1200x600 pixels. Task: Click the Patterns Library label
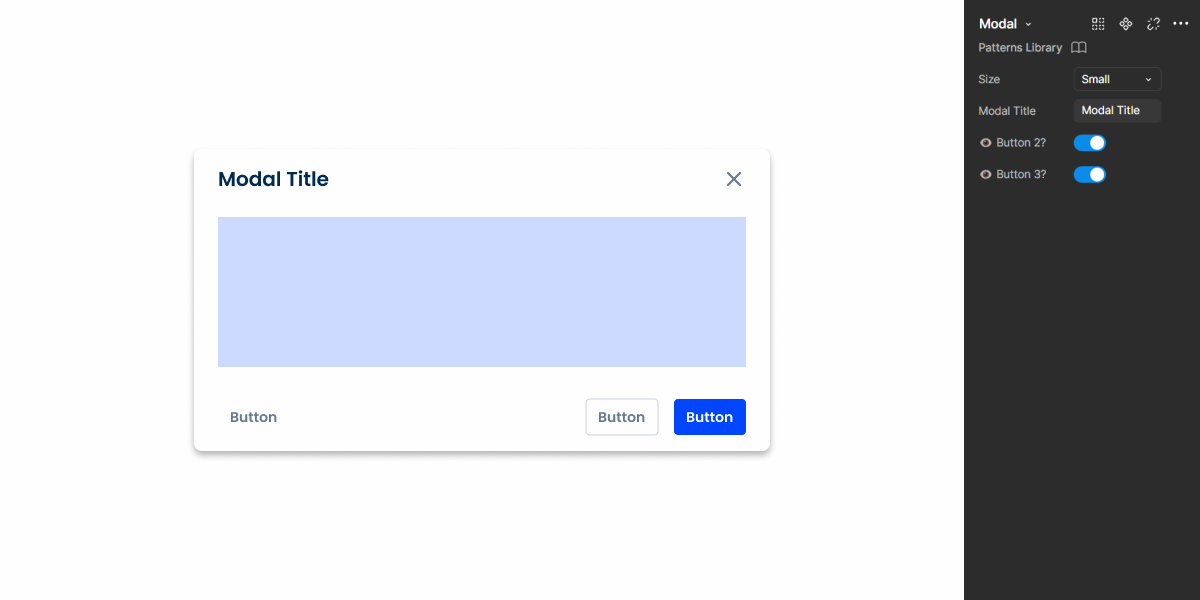(1019, 47)
